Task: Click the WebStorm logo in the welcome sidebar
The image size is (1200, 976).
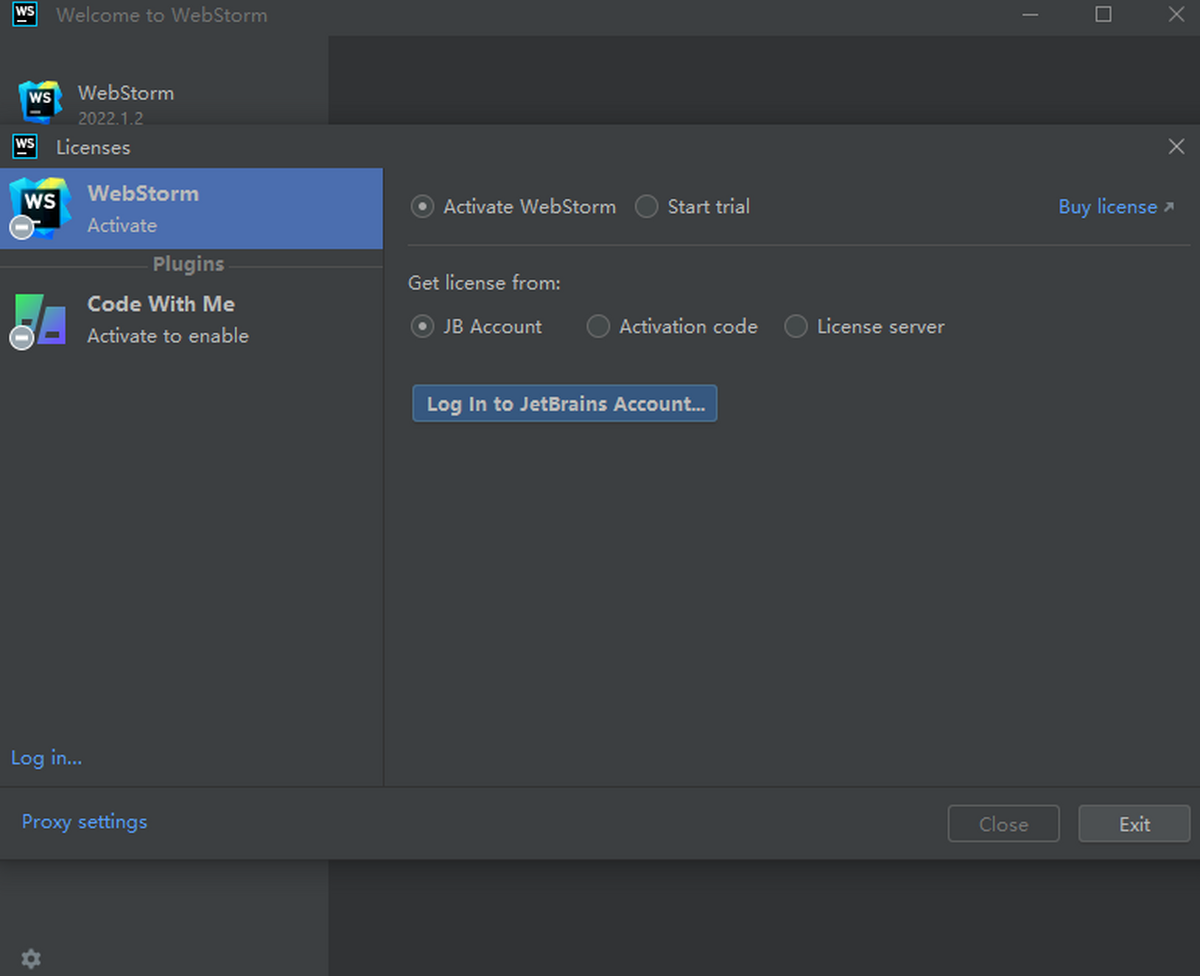Action: click(40, 101)
